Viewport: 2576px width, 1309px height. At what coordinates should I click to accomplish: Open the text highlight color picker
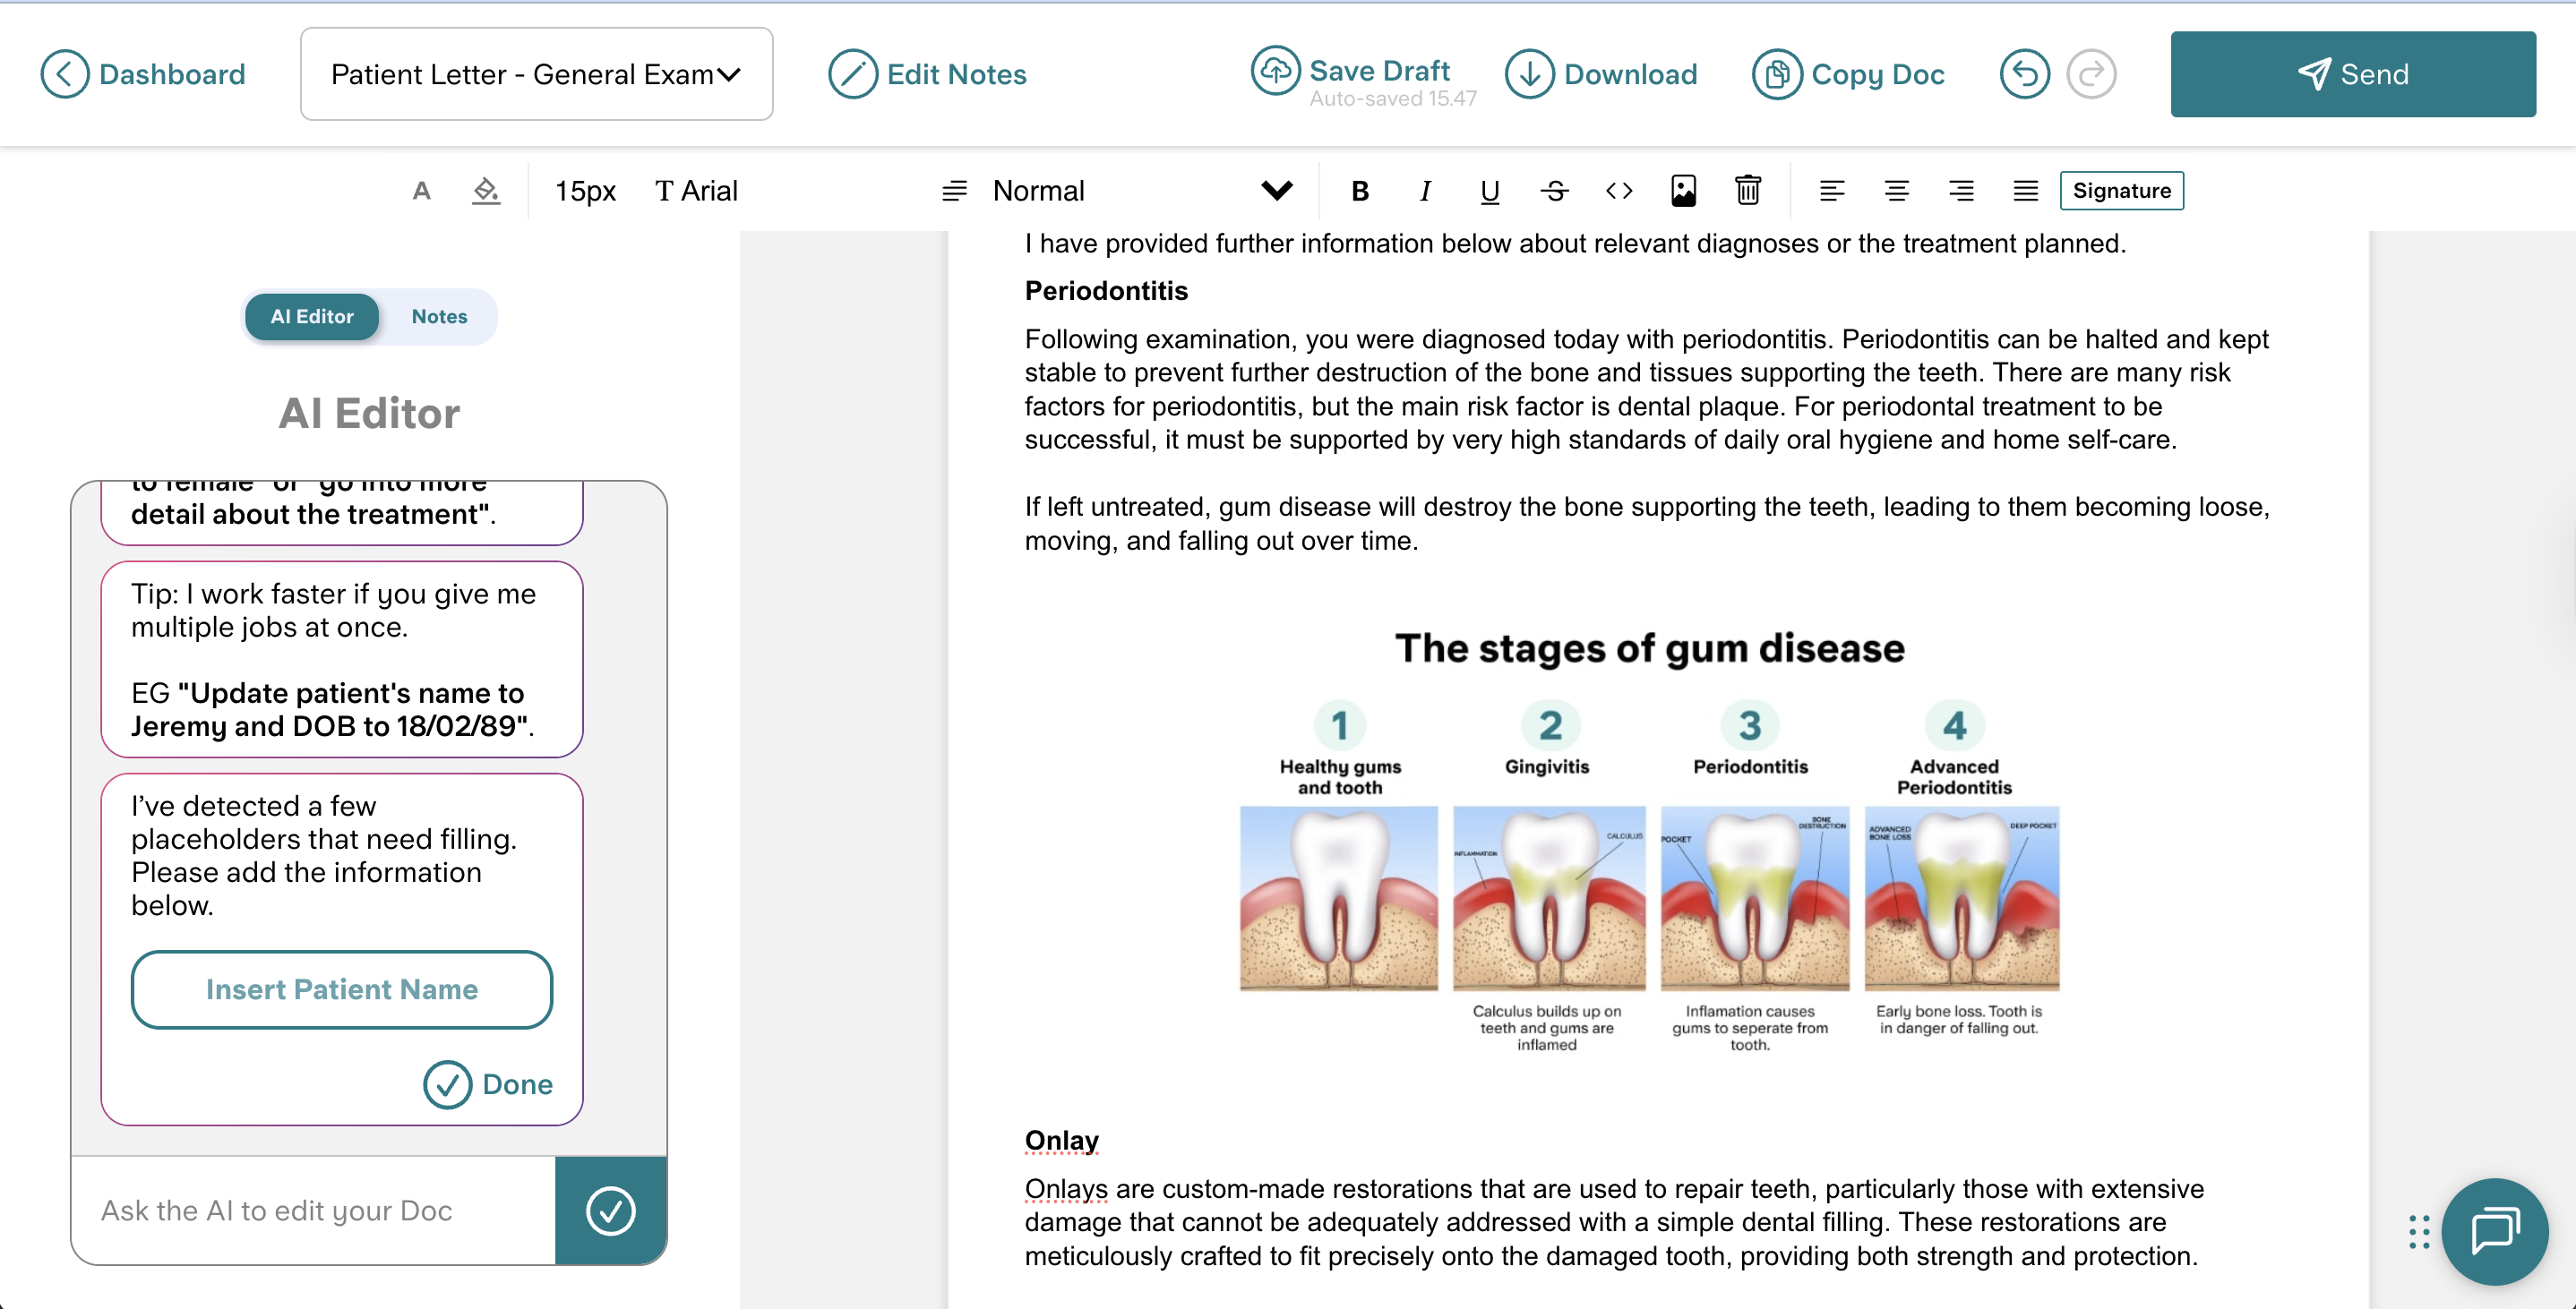click(x=486, y=191)
